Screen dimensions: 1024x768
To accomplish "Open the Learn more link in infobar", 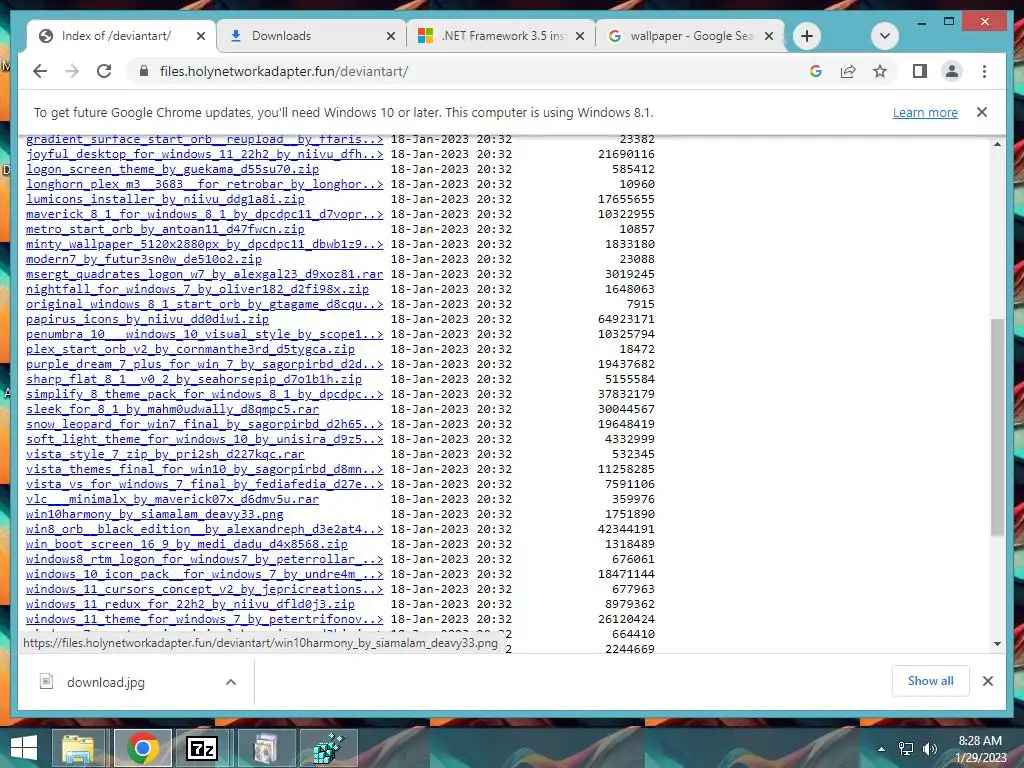I will pyautogui.click(x=925, y=112).
